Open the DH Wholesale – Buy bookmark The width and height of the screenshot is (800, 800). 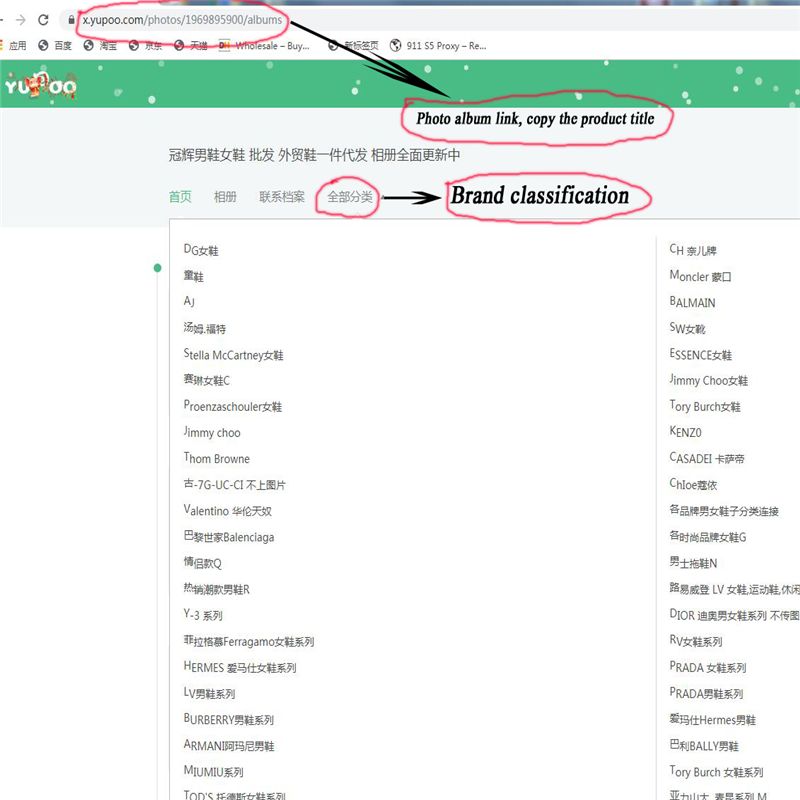(264, 45)
